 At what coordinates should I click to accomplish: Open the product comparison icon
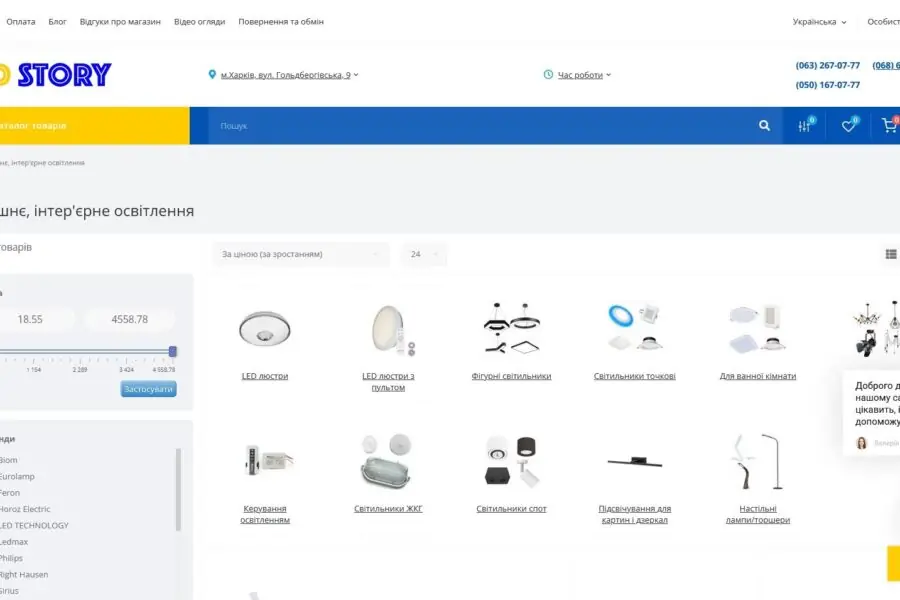point(804,126)
